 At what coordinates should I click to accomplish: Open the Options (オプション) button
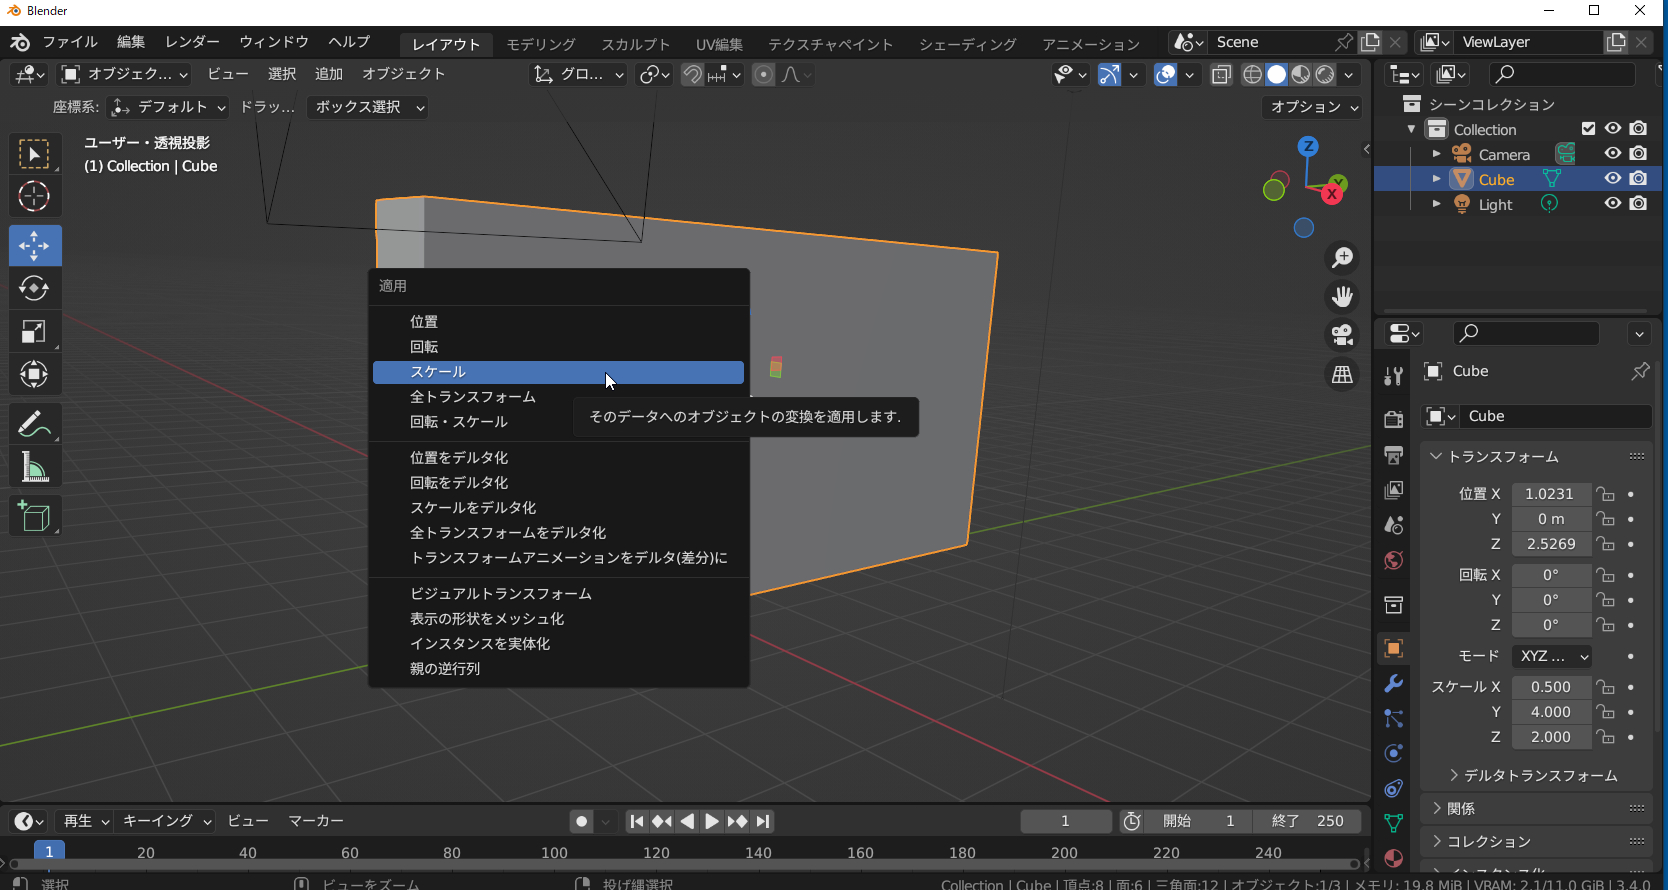pyautogui.click(x=1314, y=107)
